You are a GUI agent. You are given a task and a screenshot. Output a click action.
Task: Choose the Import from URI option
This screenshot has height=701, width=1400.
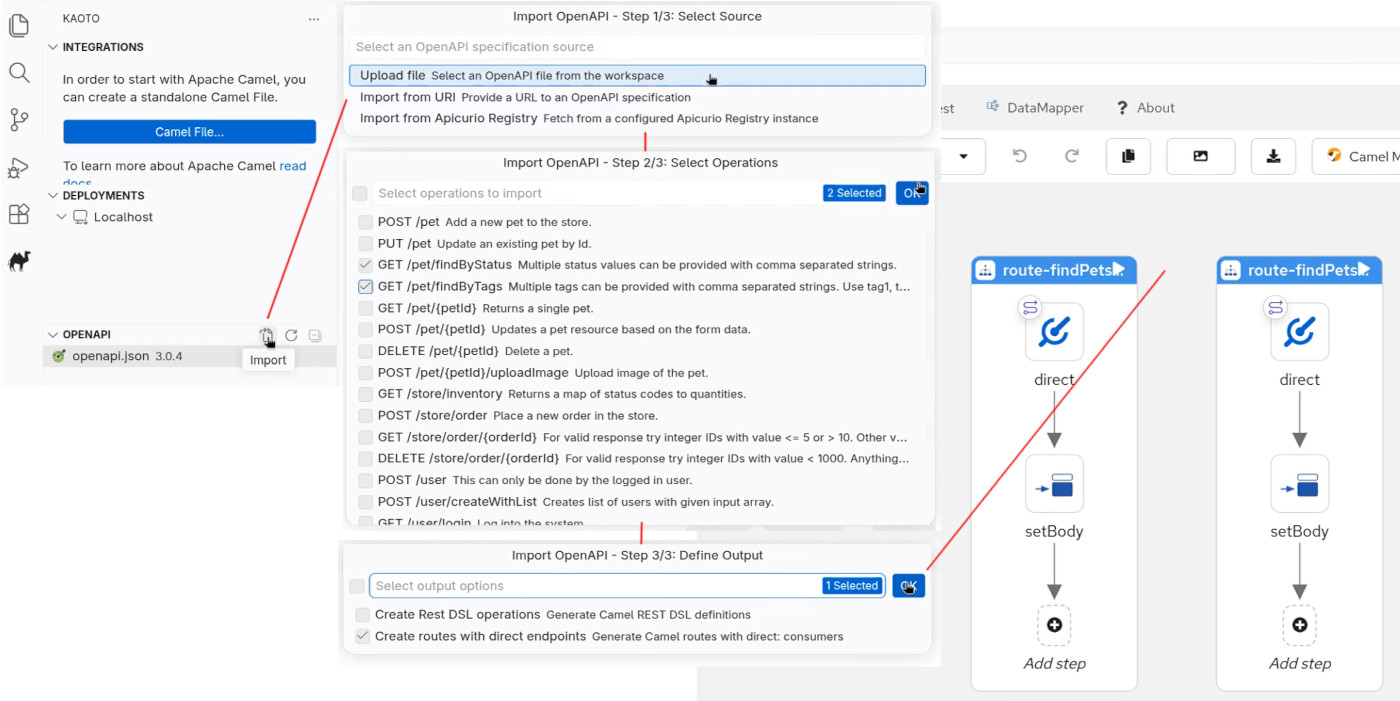(x=637, y=97)
